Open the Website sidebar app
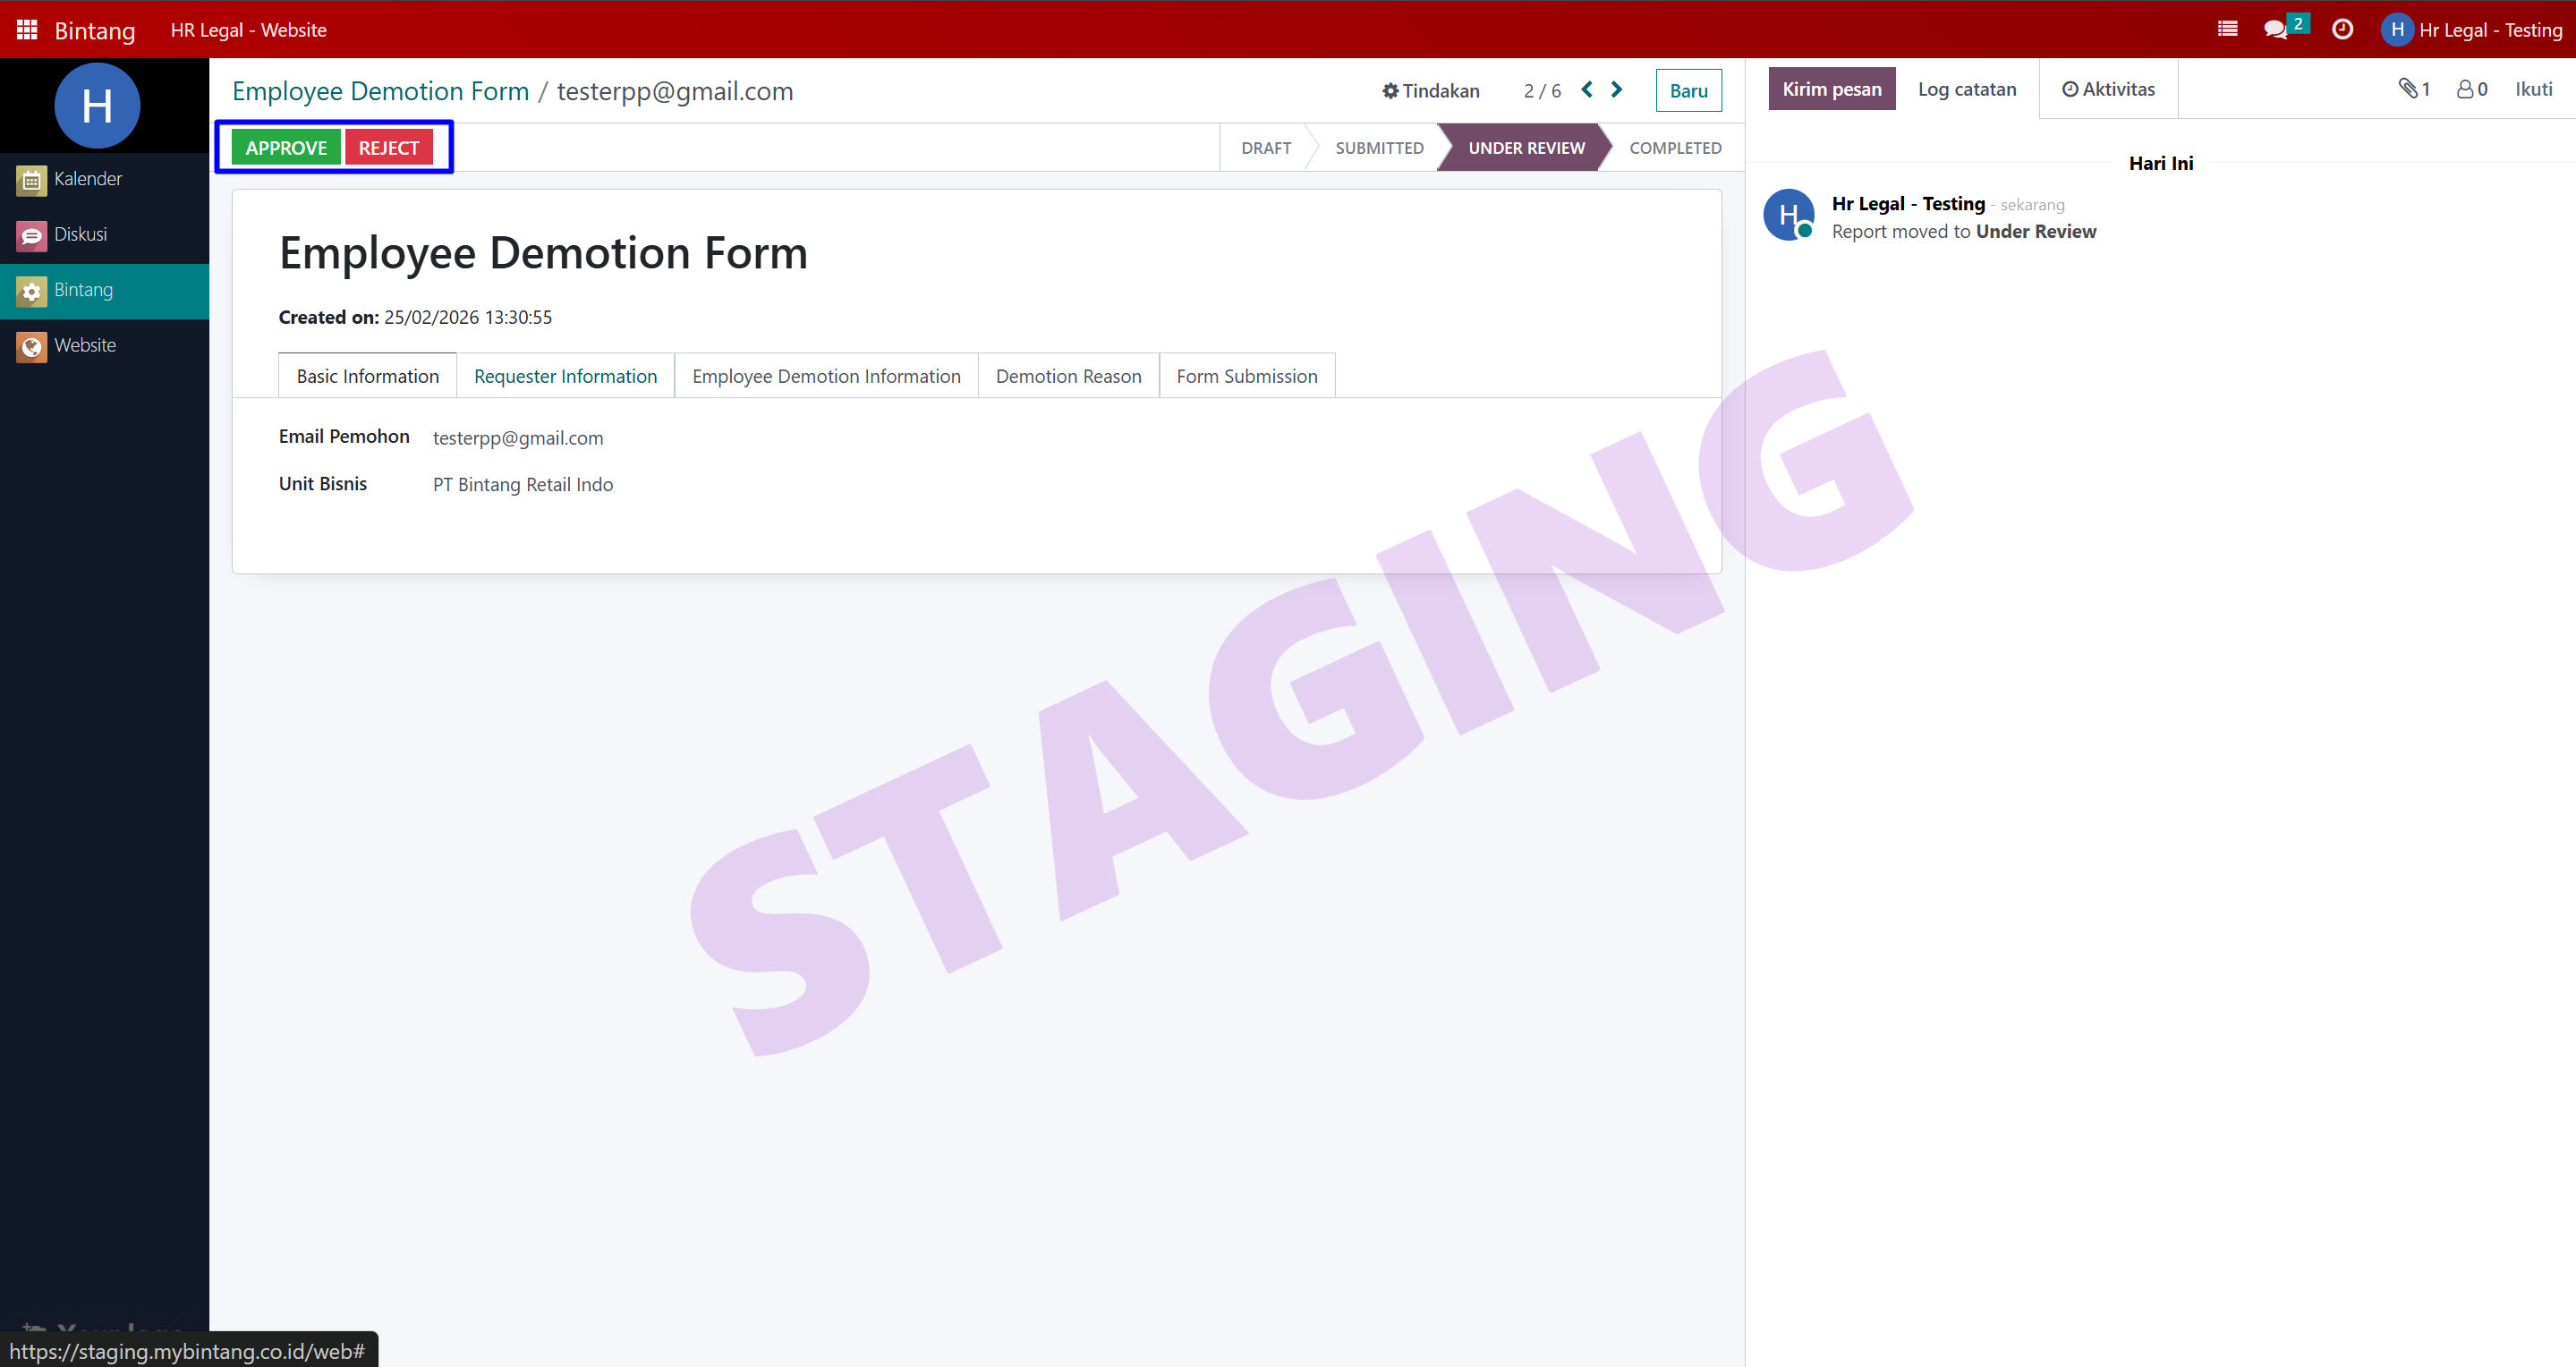The image size is (2576, 1367). [85, 345]
